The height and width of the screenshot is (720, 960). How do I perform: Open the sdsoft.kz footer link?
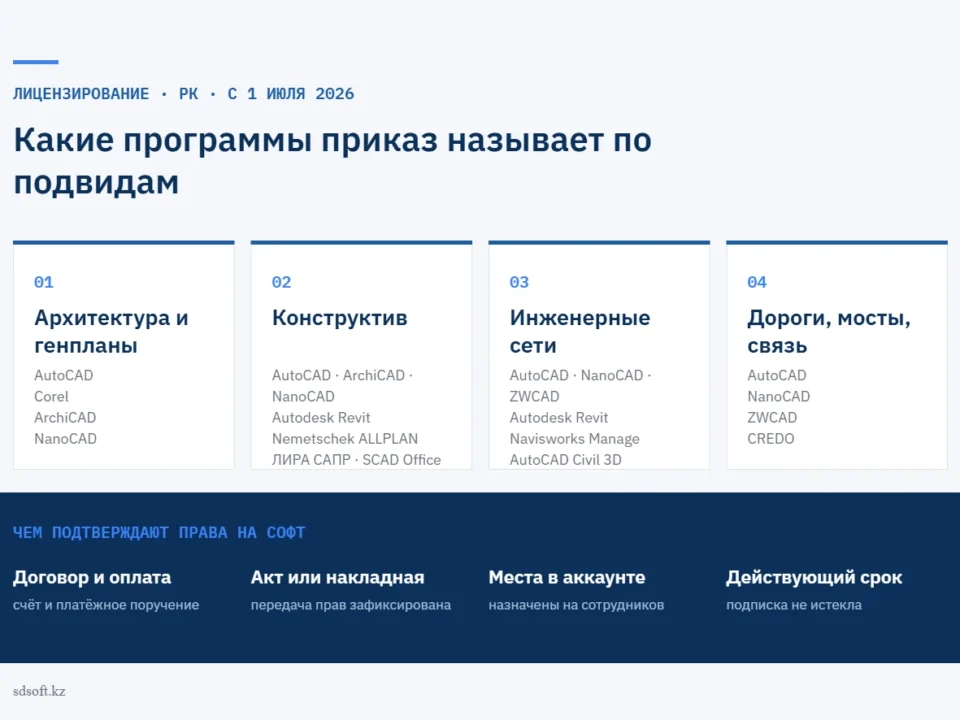click(39, 691)
